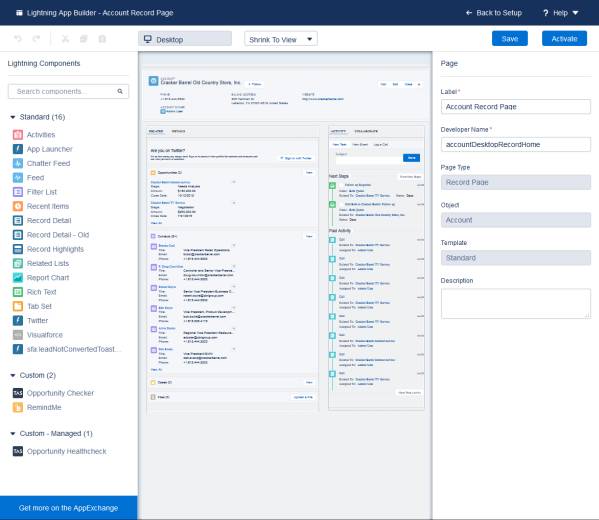
Task: Click the Paste clipboard icon
Action: coord(102,39)
